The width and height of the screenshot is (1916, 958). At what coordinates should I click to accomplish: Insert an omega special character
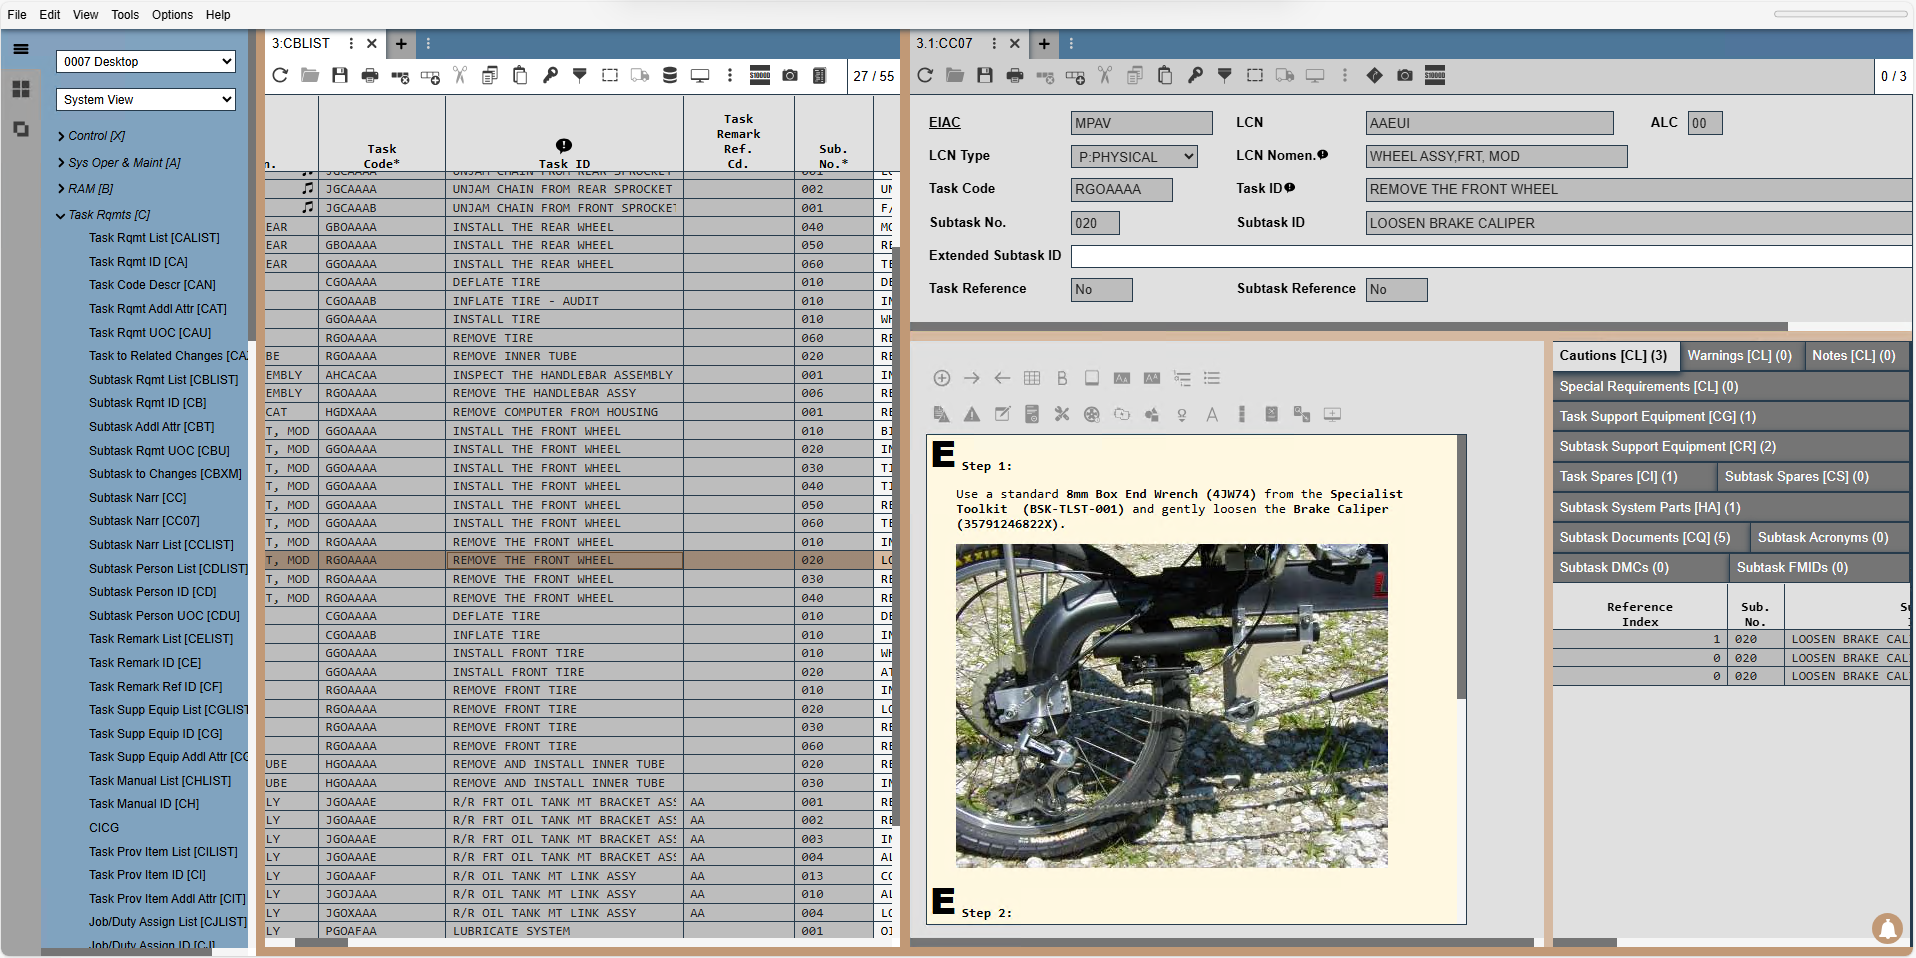coord(1182,414)
